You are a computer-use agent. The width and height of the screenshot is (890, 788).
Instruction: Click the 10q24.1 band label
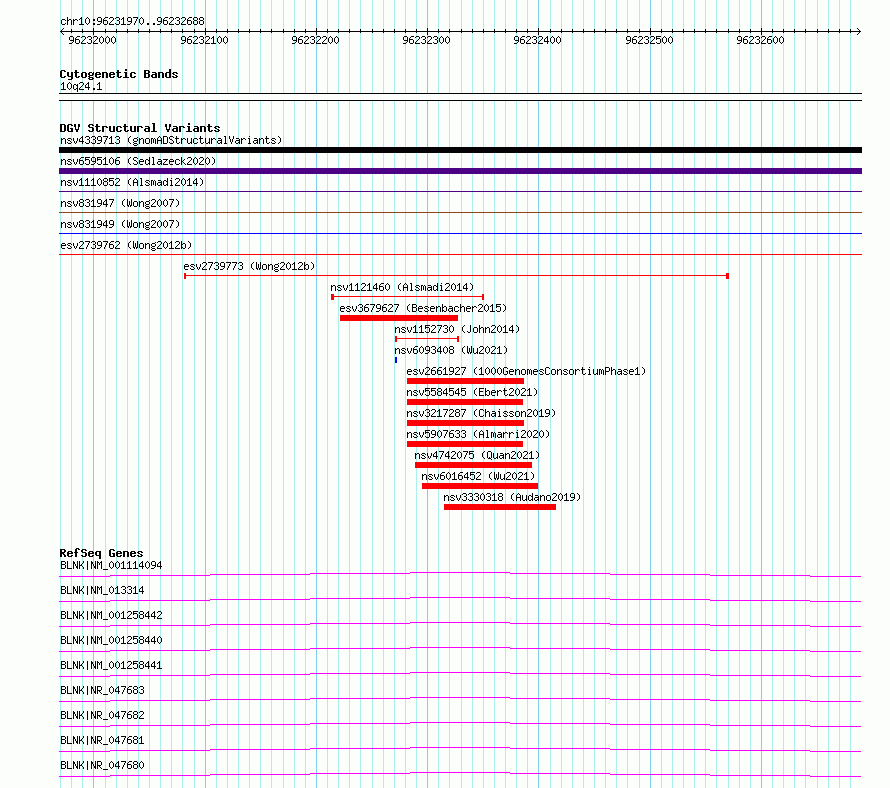click(x=81, y=86)
